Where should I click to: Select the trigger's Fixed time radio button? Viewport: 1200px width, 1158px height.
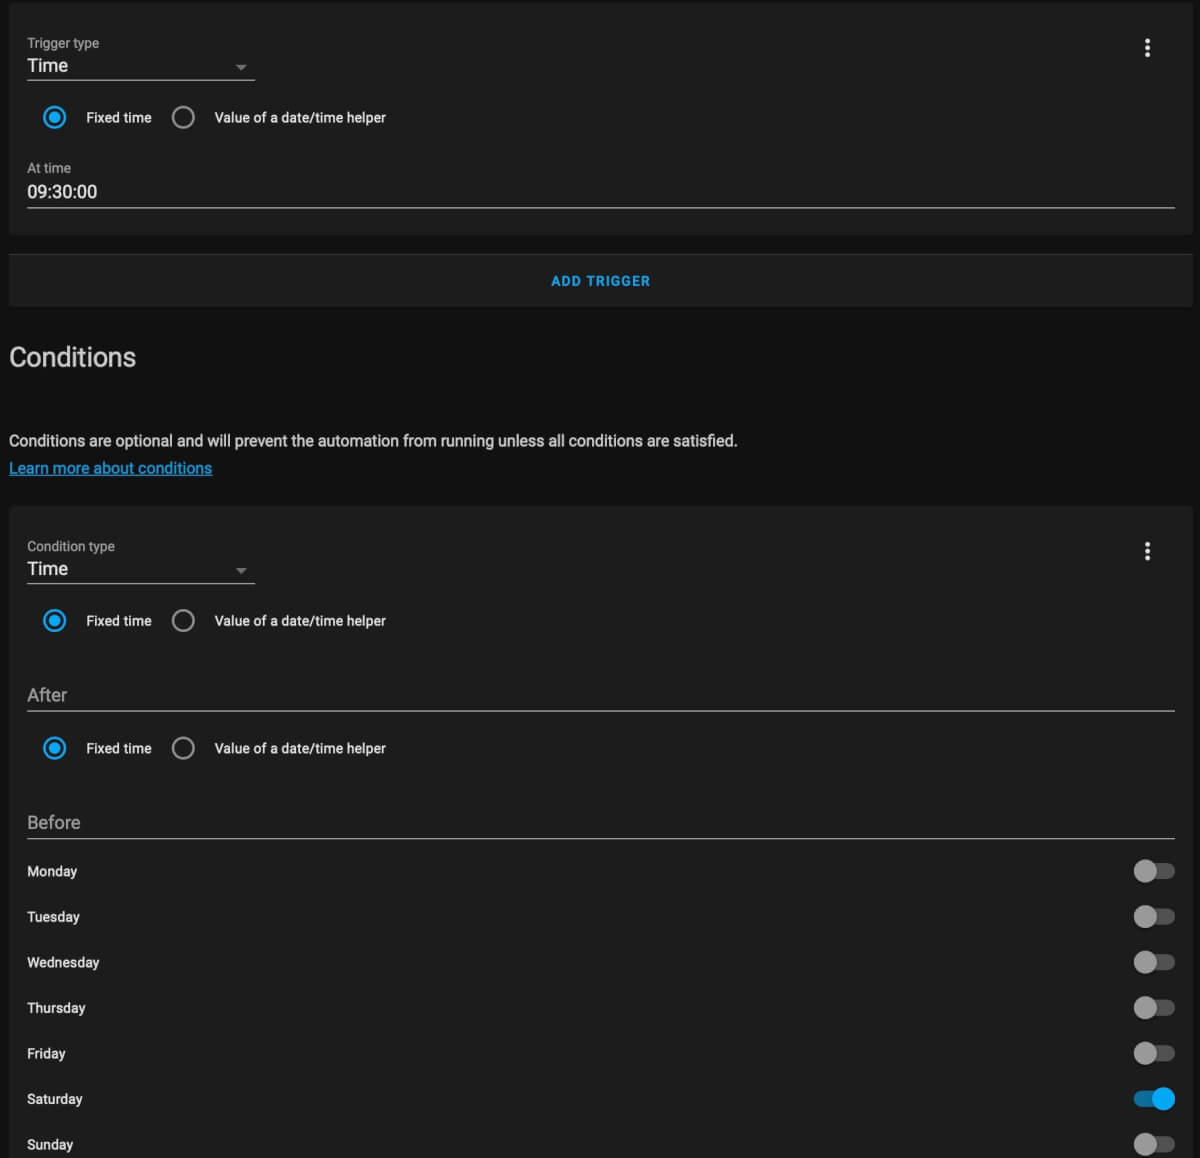[x=55, y=118]
